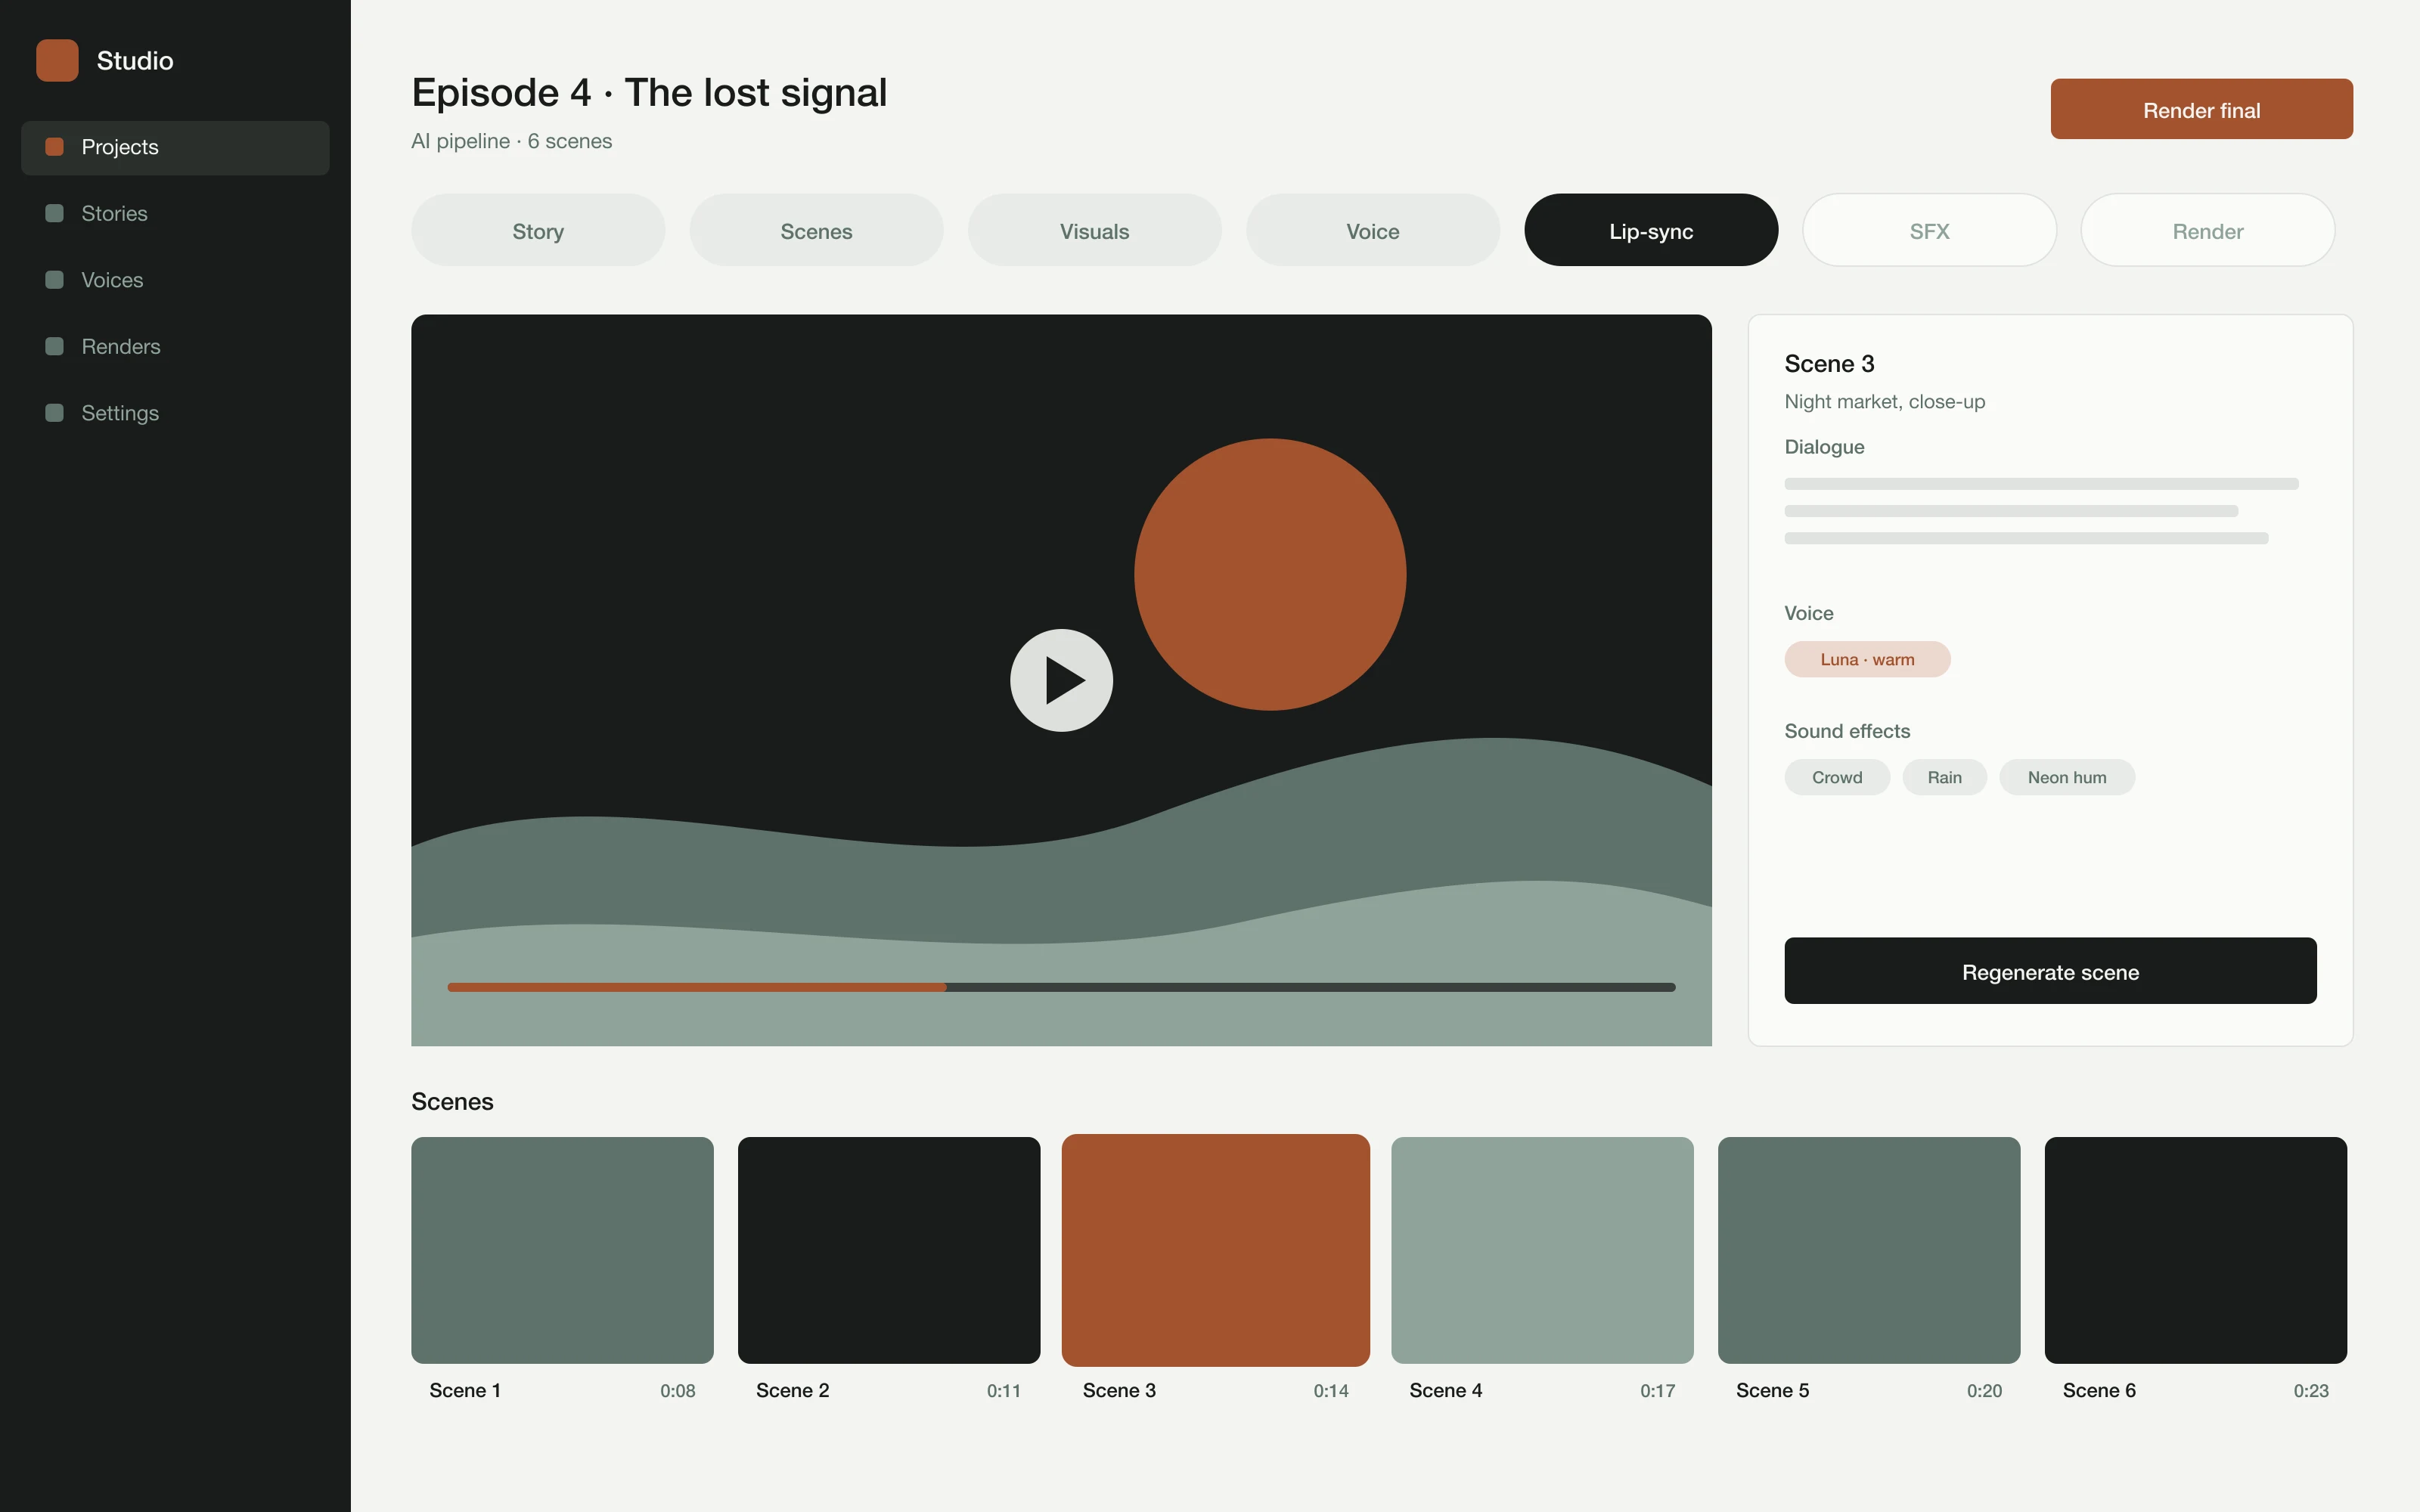Screen dimensions: 2420x1512
Task: Click the Neon hum sound effect chip
Action: 2067,777
